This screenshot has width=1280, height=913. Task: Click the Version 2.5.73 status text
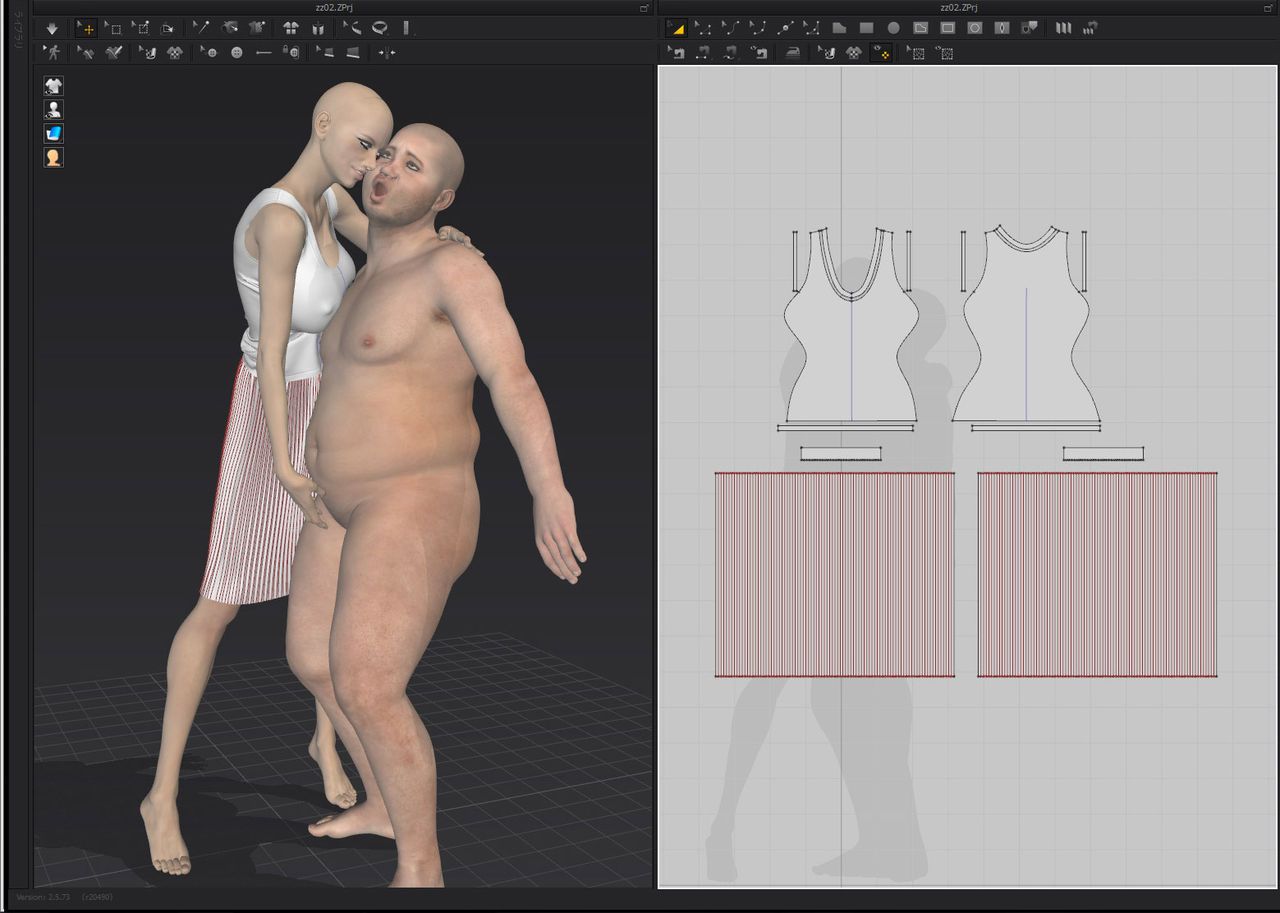point(43,897)
